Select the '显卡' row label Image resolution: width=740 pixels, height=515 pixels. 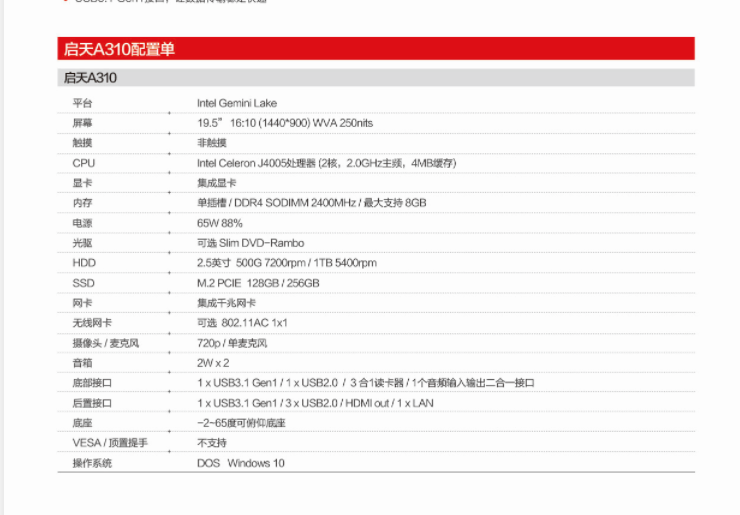point(82,183)
